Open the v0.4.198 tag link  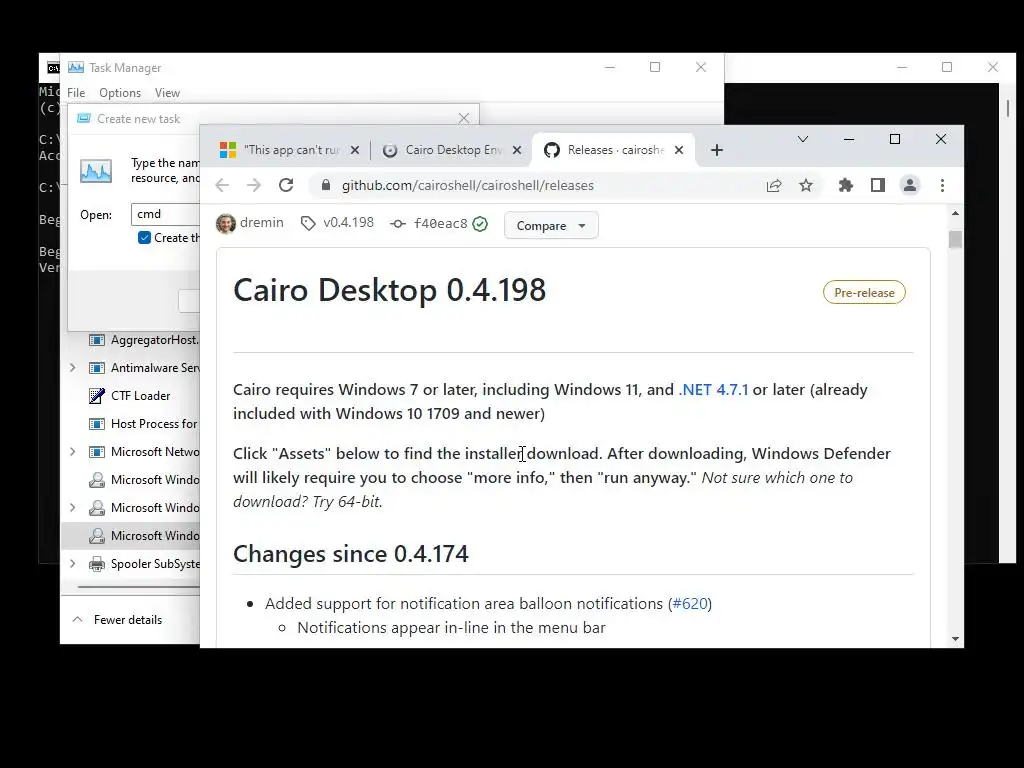[349, 223]
